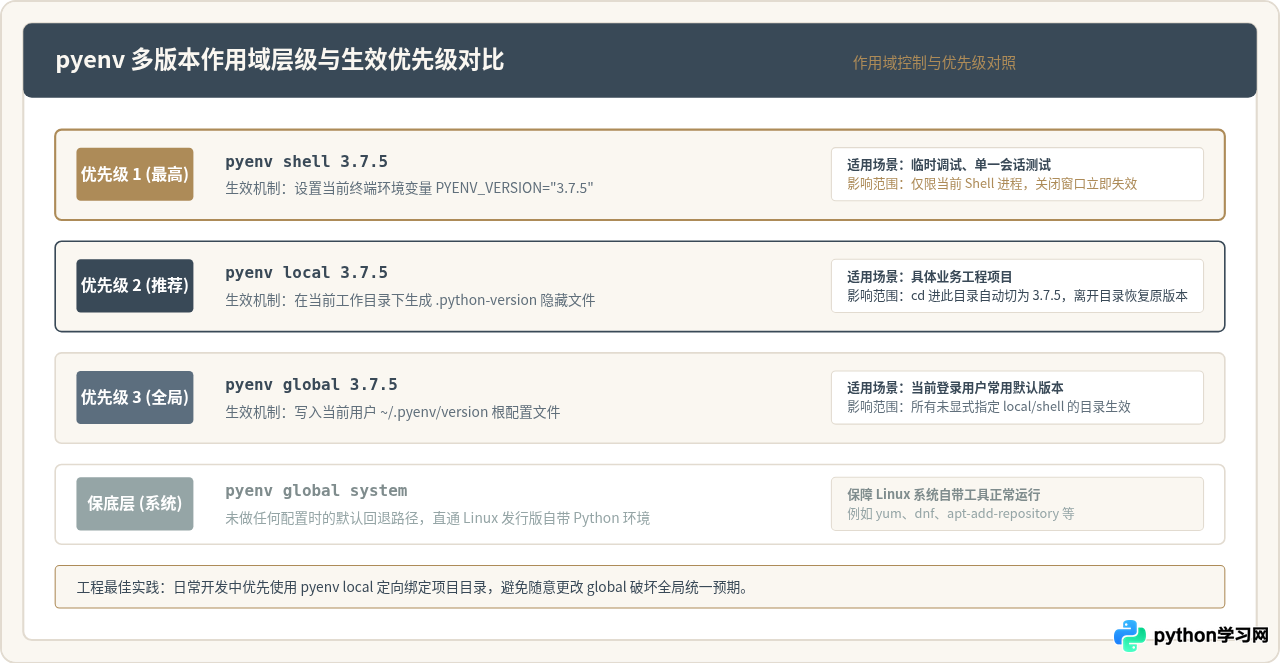Click the Python logo icon
The height and width of the screenshot is (664, 1280).
pos(1130,635)
